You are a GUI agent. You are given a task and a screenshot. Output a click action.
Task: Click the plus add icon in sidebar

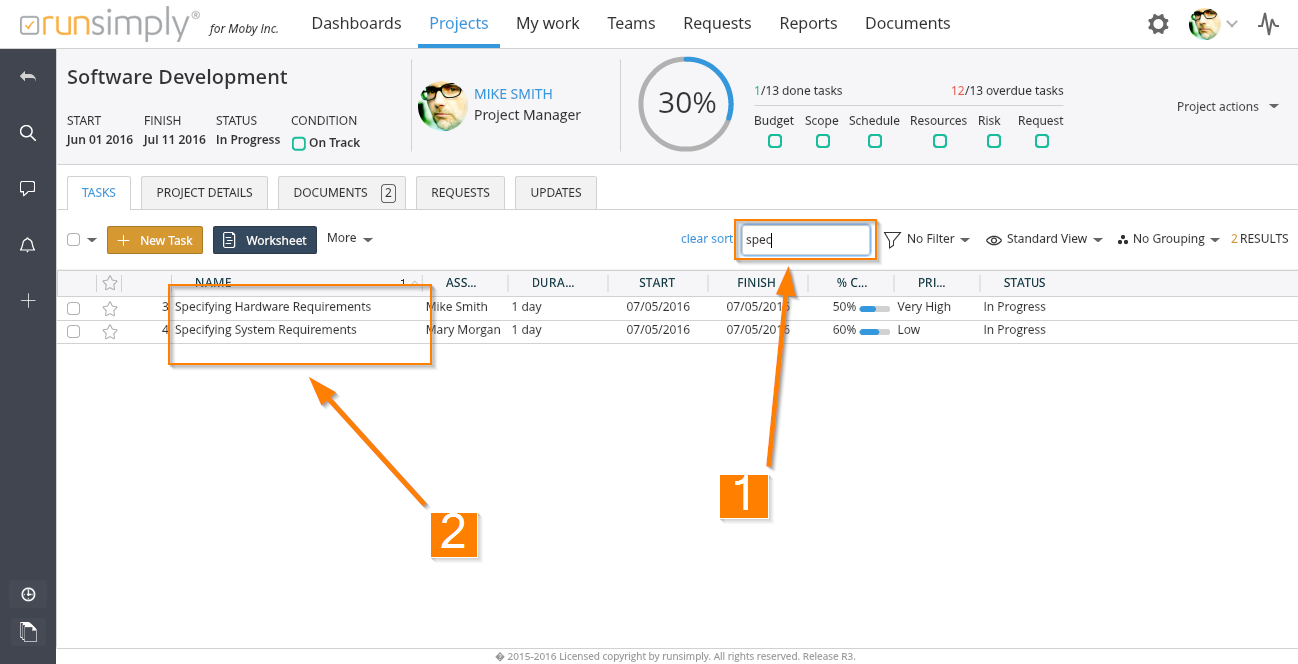click(28, 300)
